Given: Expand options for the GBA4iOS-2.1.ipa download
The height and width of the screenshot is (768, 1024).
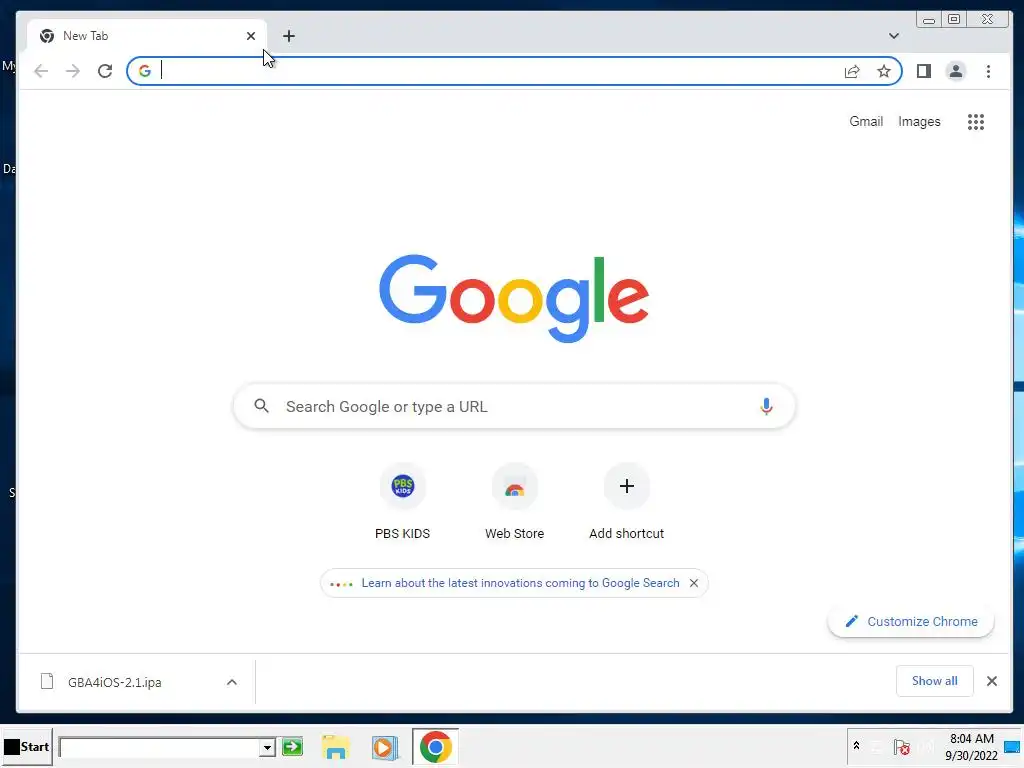Looking at the screenshot, I should tap(232, 682).
